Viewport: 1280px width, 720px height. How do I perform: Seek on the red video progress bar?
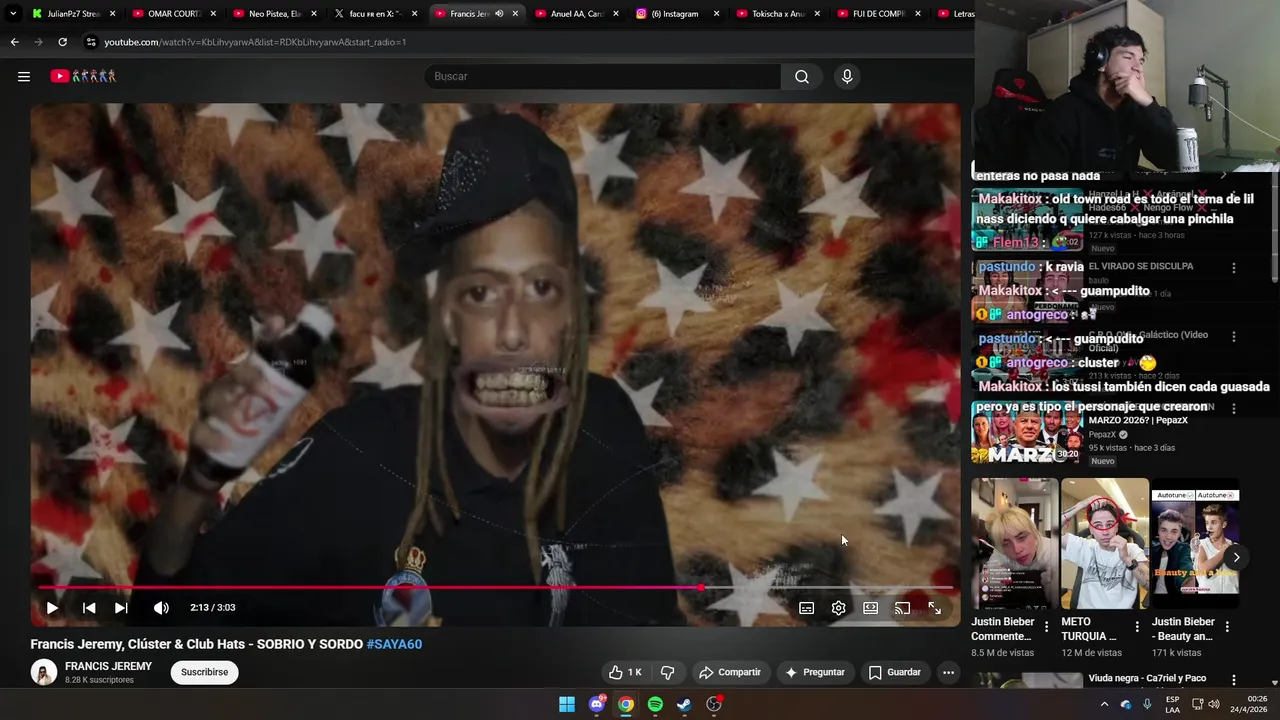coord(495,588)
